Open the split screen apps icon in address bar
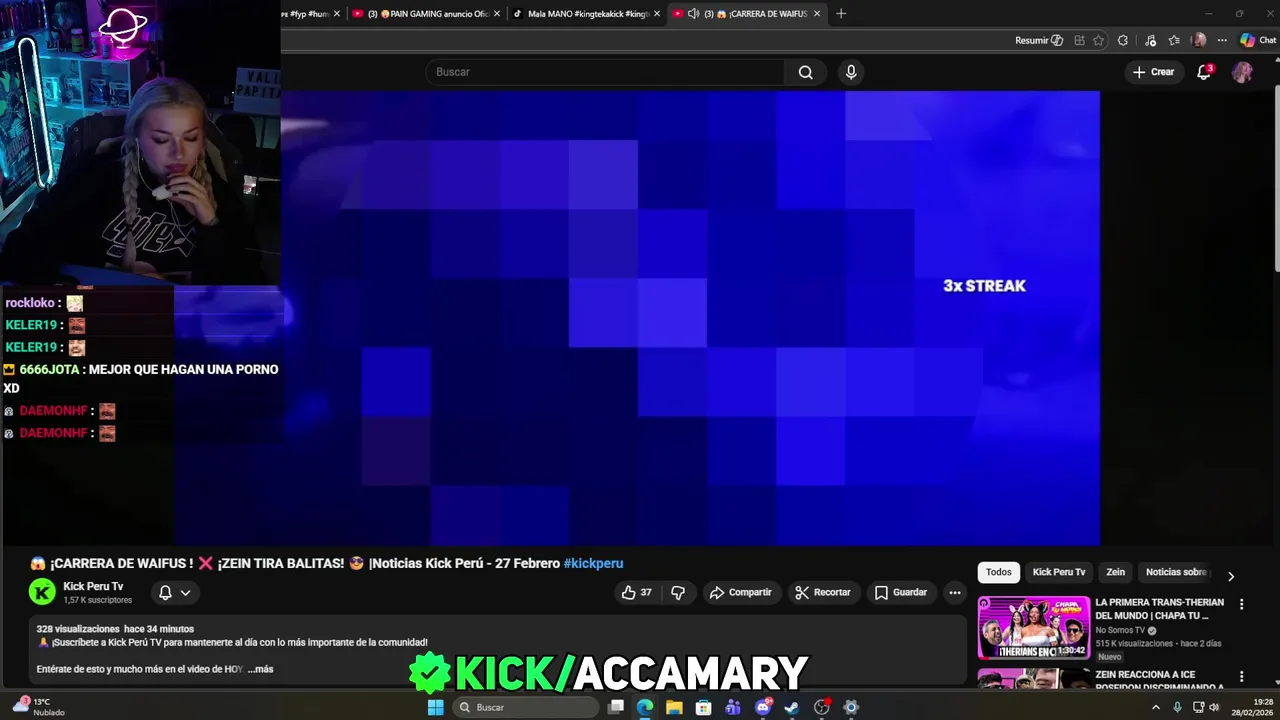This screenshot has width=1280, height=720. (1079, 41)
